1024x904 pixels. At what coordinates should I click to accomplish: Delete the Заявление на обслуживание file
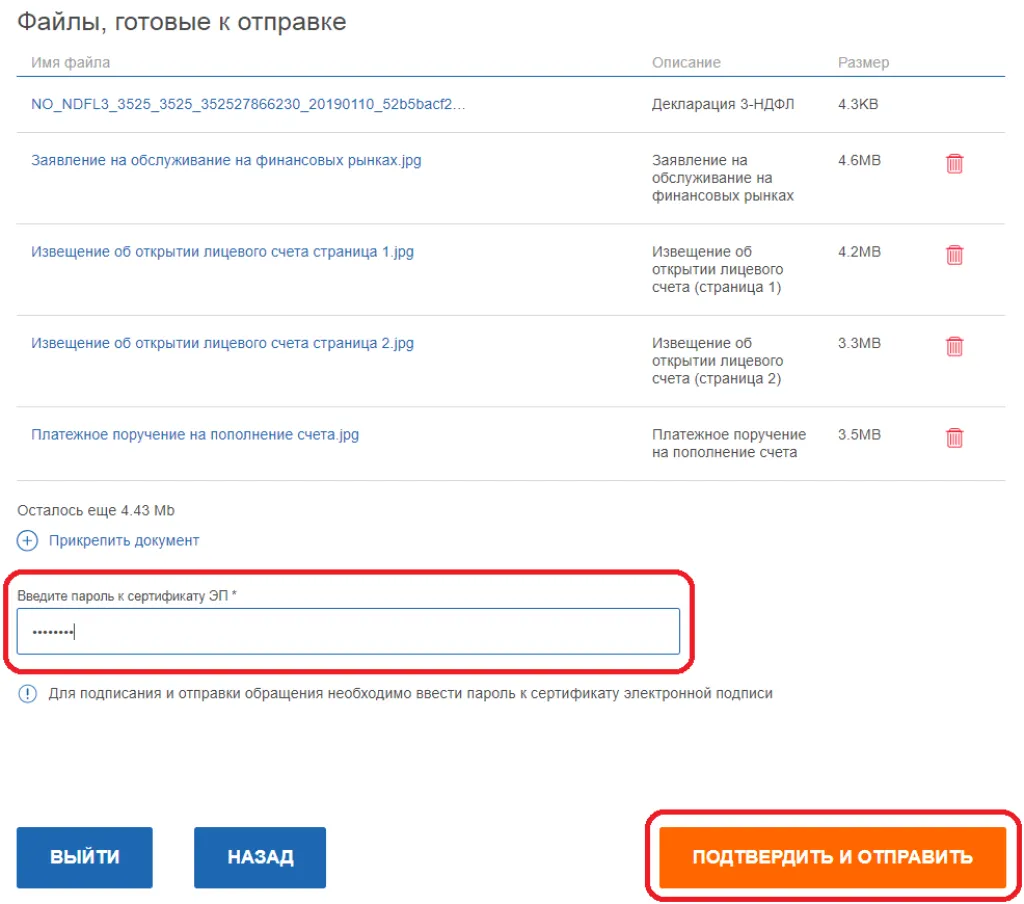coord(954,163)
